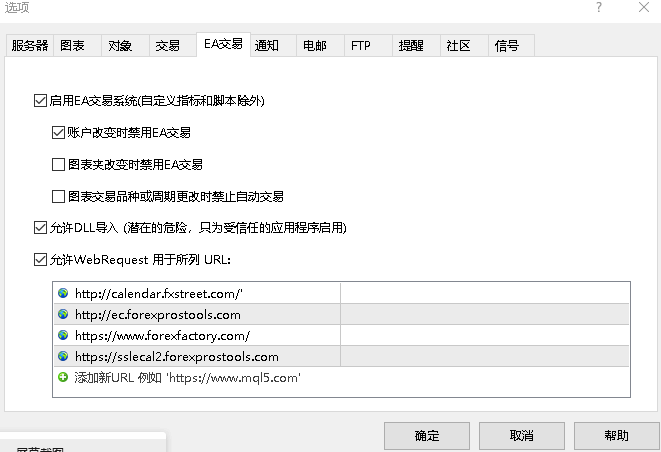Screen dimensions: 661x452
Task: Open the 图表 tab
Action: point(78,46)
